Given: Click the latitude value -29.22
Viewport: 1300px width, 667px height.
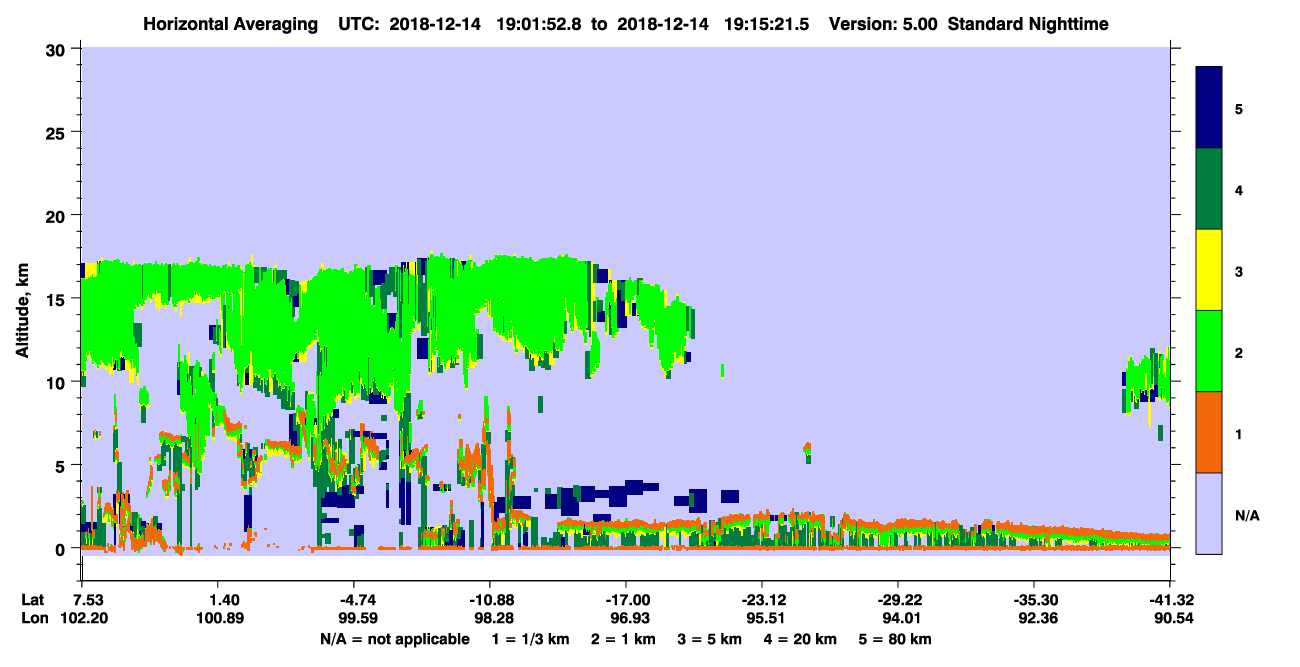Looking at the screenshot, I should coord(898,599).
